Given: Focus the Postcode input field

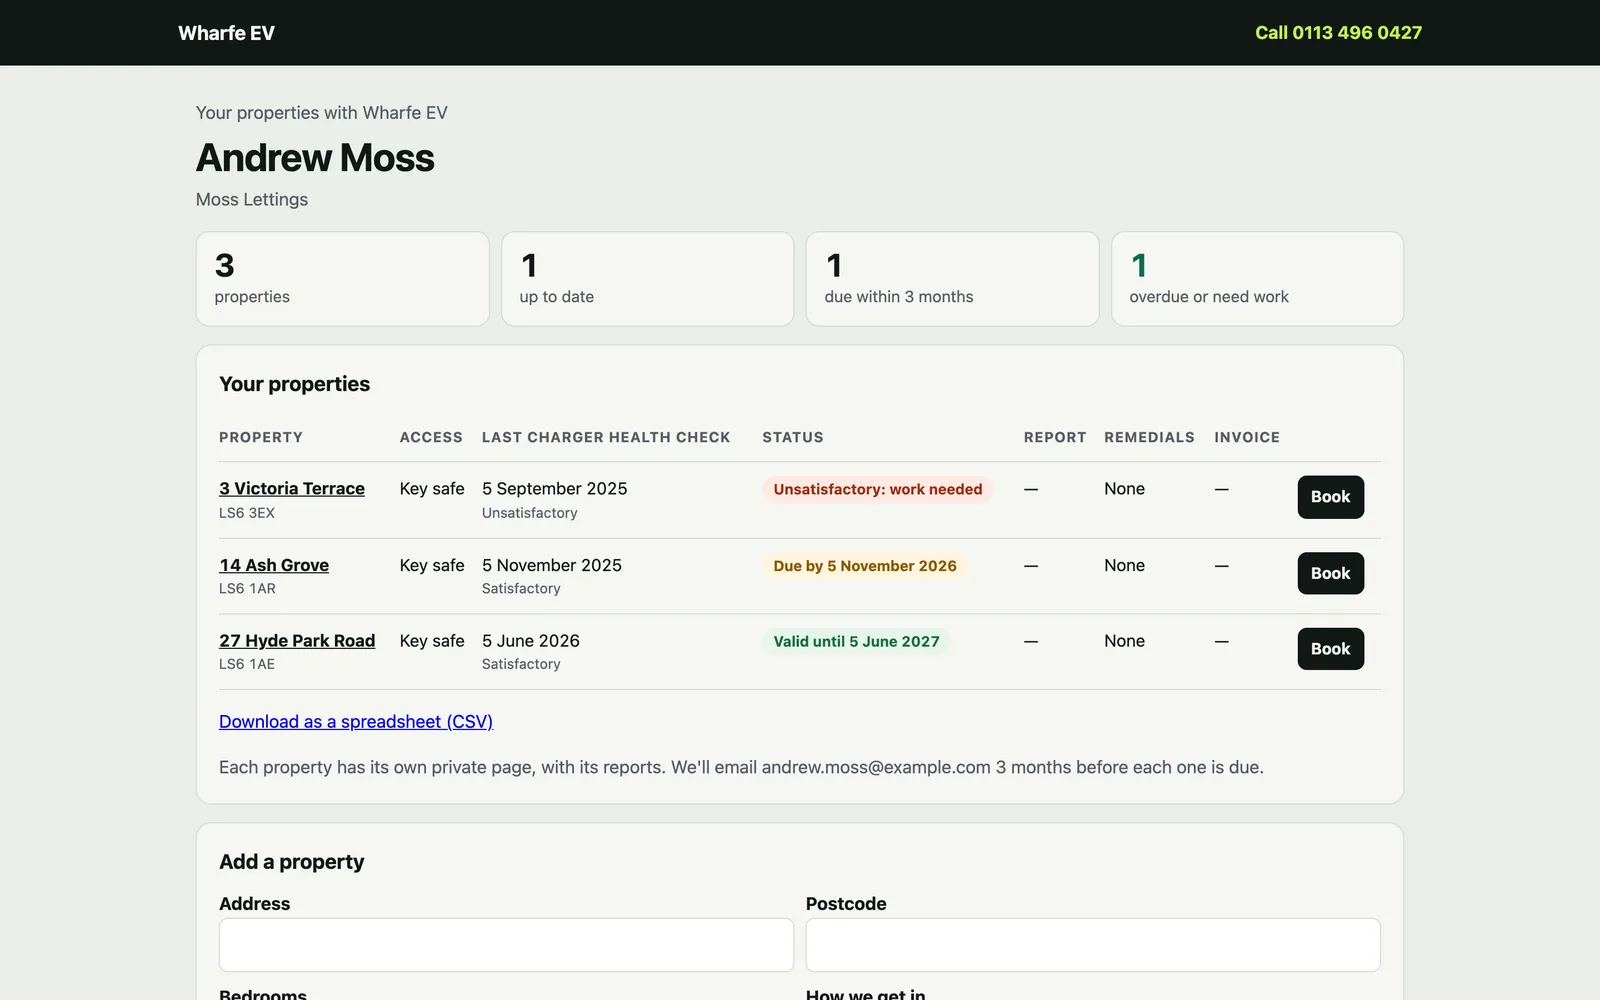Looking at the screenshot, I should click(x=1093, y=945).
